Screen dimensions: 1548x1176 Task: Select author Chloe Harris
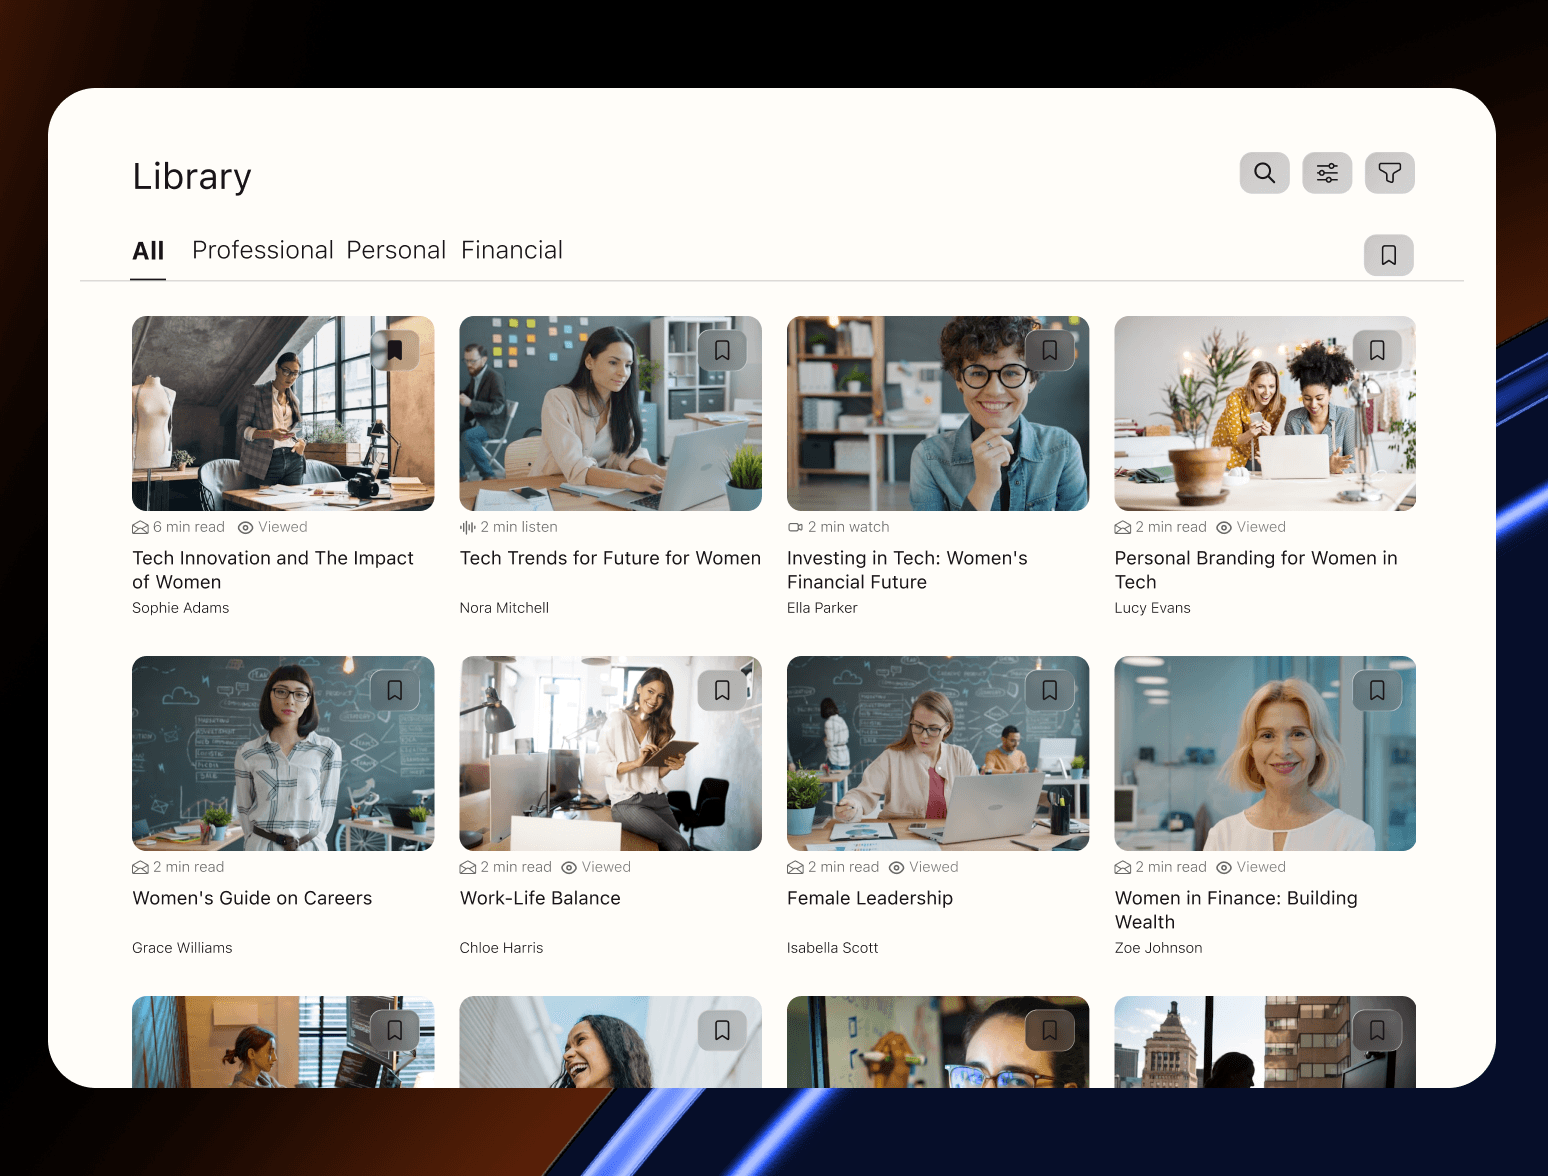point(501,948)
